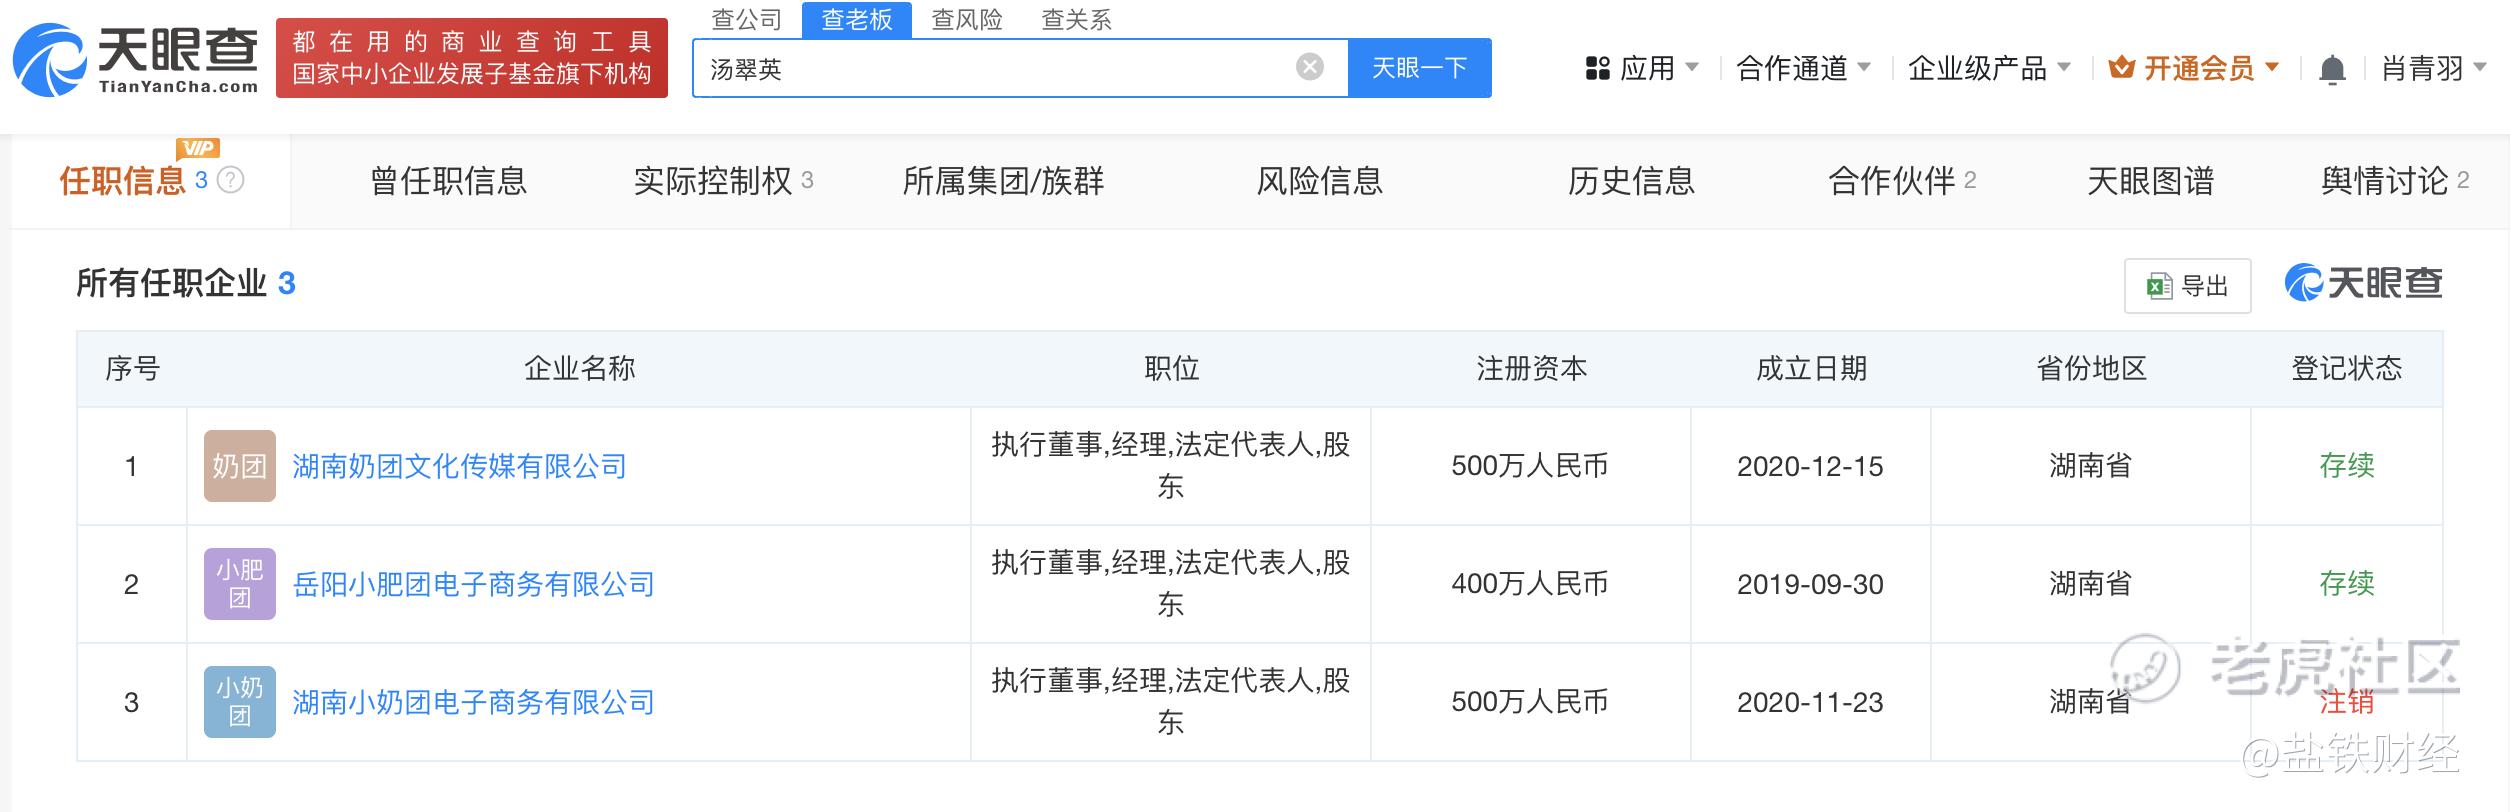
Task: Click the 奶团 company logo thumbnail
Action: 240,466
